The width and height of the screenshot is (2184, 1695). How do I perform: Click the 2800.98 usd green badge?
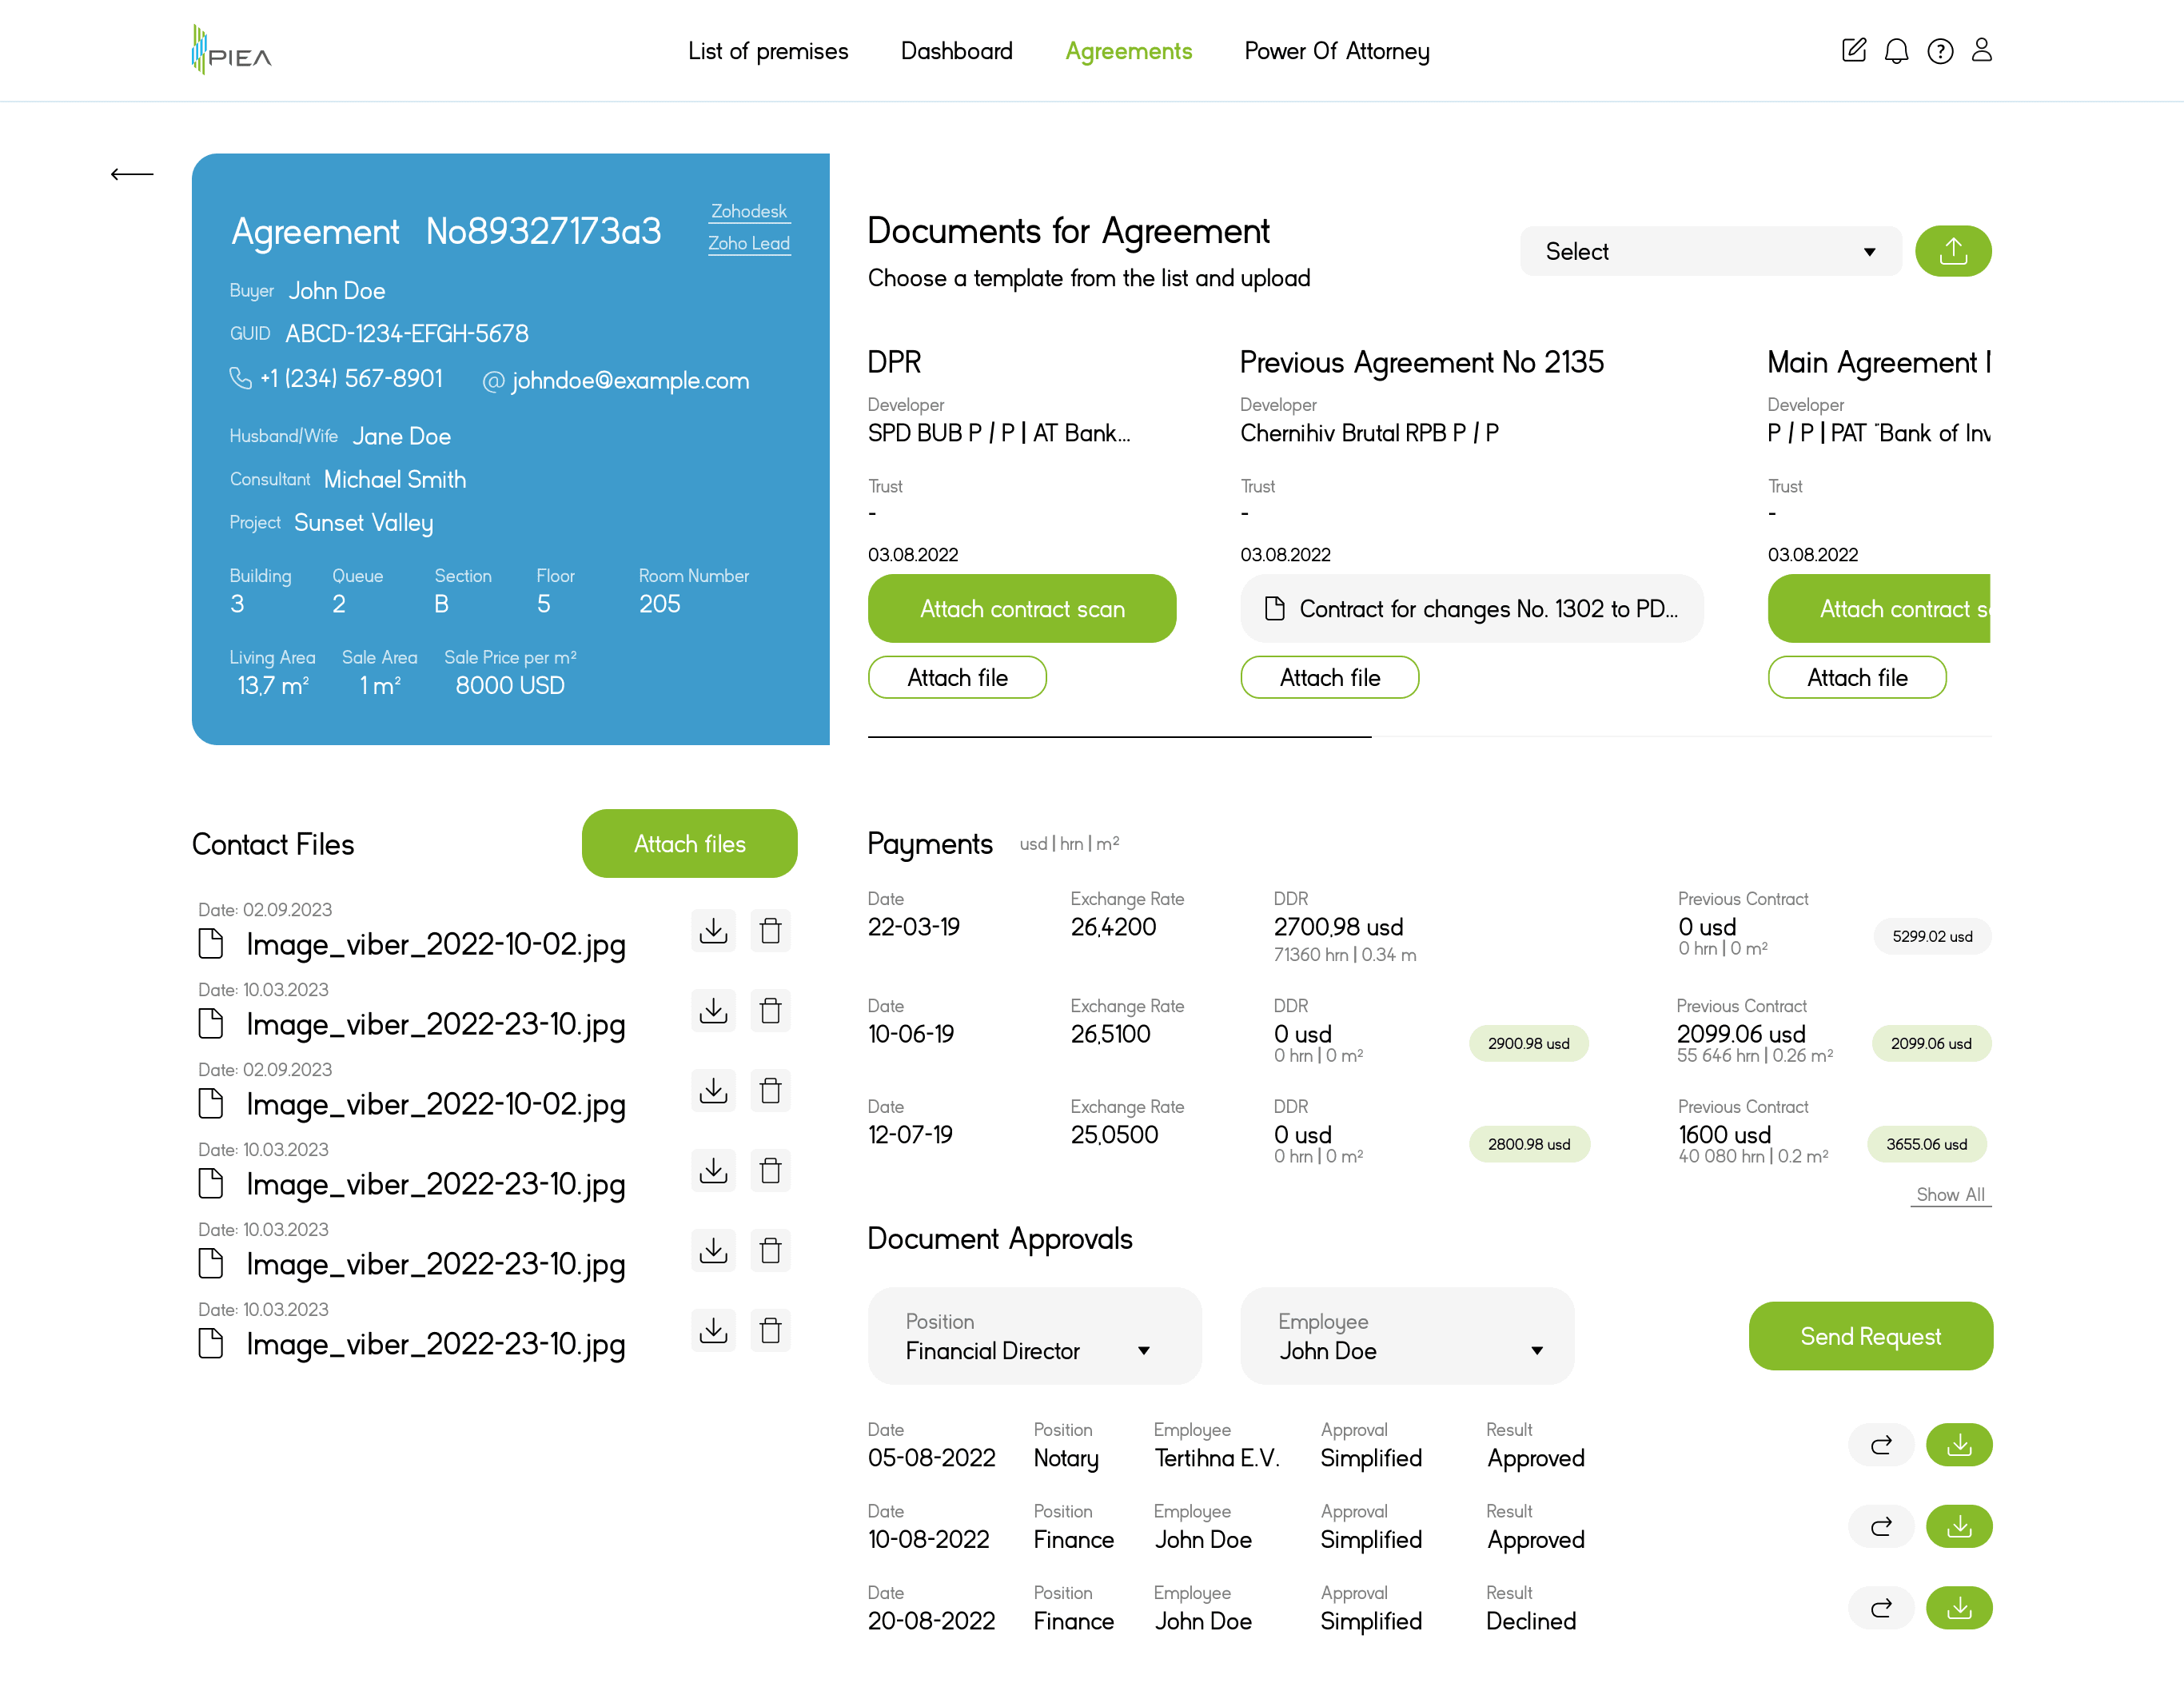pos(1529,1144)
